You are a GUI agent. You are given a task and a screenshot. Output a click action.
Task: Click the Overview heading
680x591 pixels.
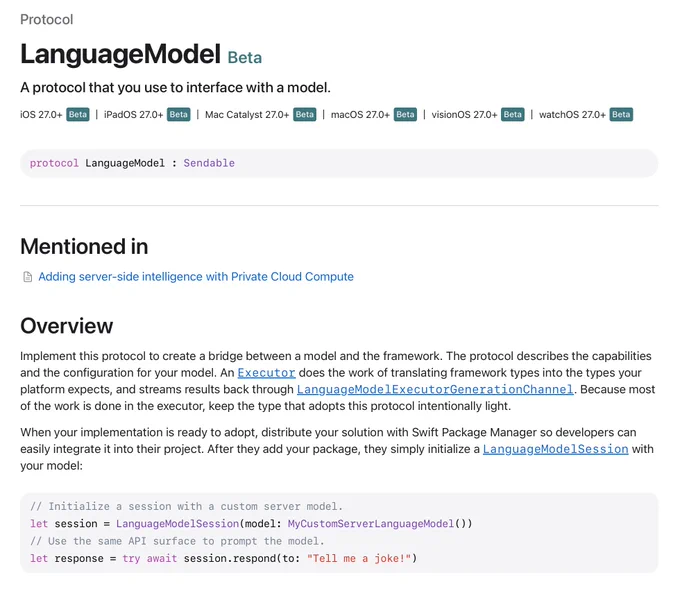(66, 326)
